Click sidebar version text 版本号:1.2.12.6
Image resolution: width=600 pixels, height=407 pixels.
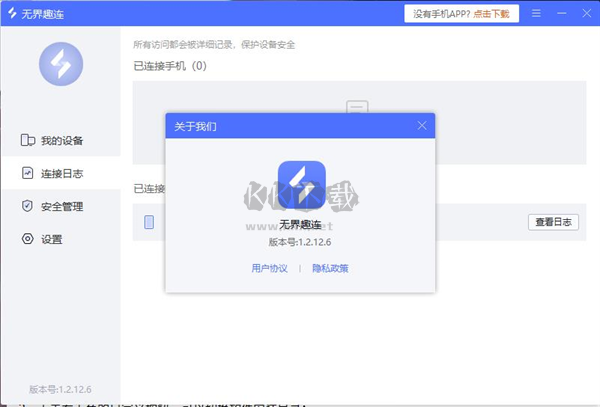click(x=60, y=389)
